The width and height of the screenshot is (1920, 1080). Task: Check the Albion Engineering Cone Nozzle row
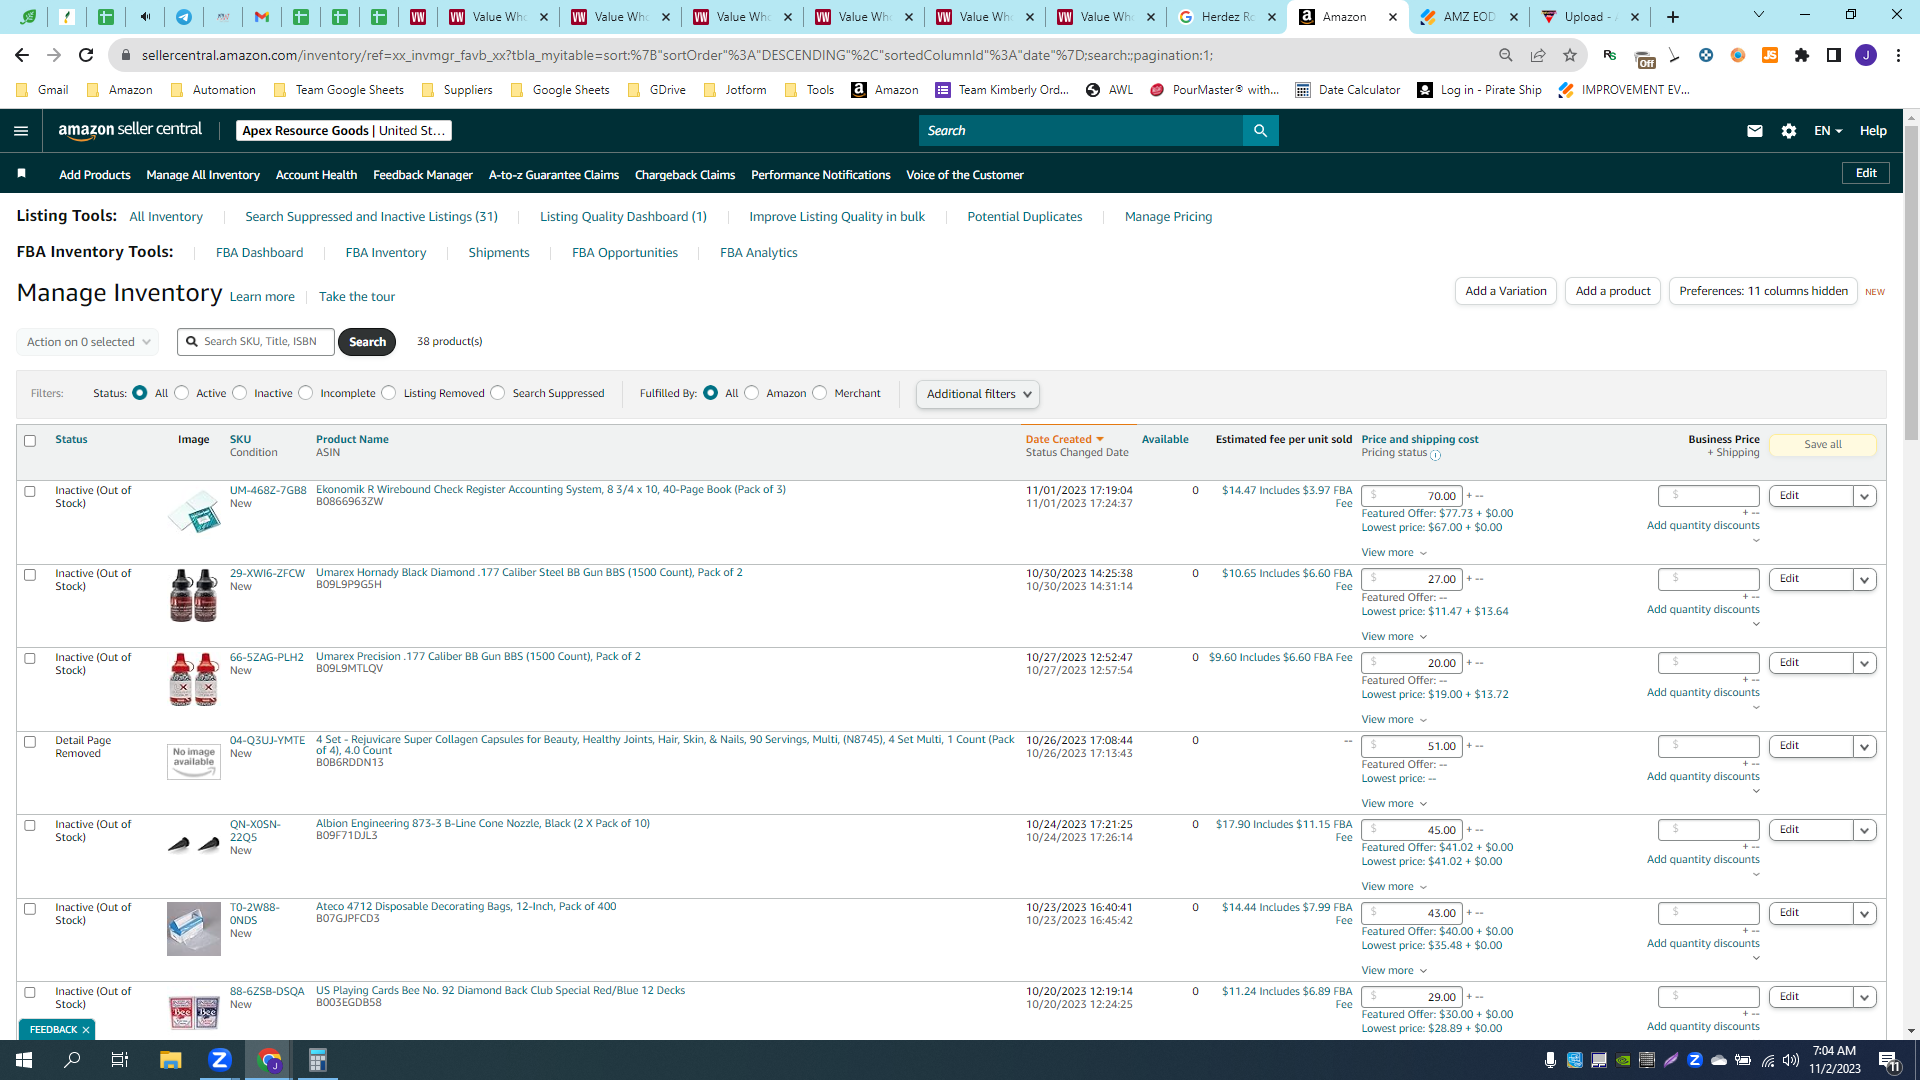point(30,826)
